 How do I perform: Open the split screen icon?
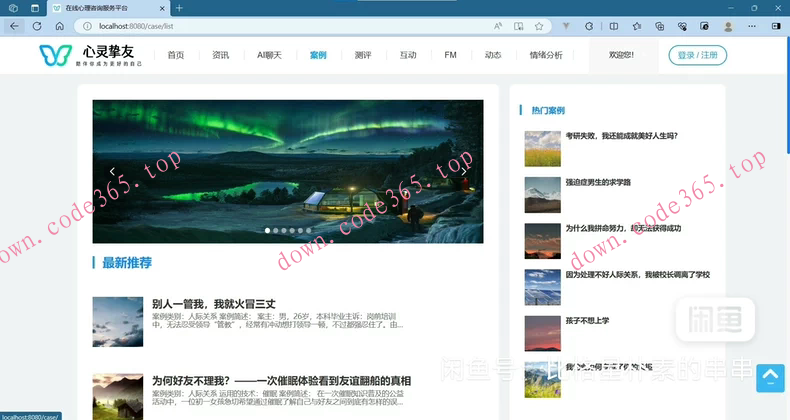pyautogui.click(x=614, y=26)
